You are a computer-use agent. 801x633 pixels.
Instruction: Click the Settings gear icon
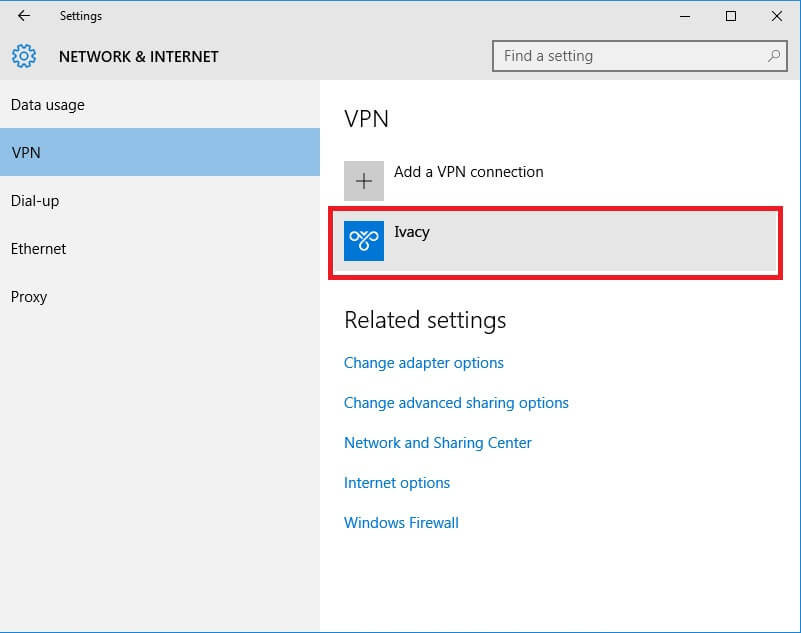pyautogui.click(x=24, y=56)
